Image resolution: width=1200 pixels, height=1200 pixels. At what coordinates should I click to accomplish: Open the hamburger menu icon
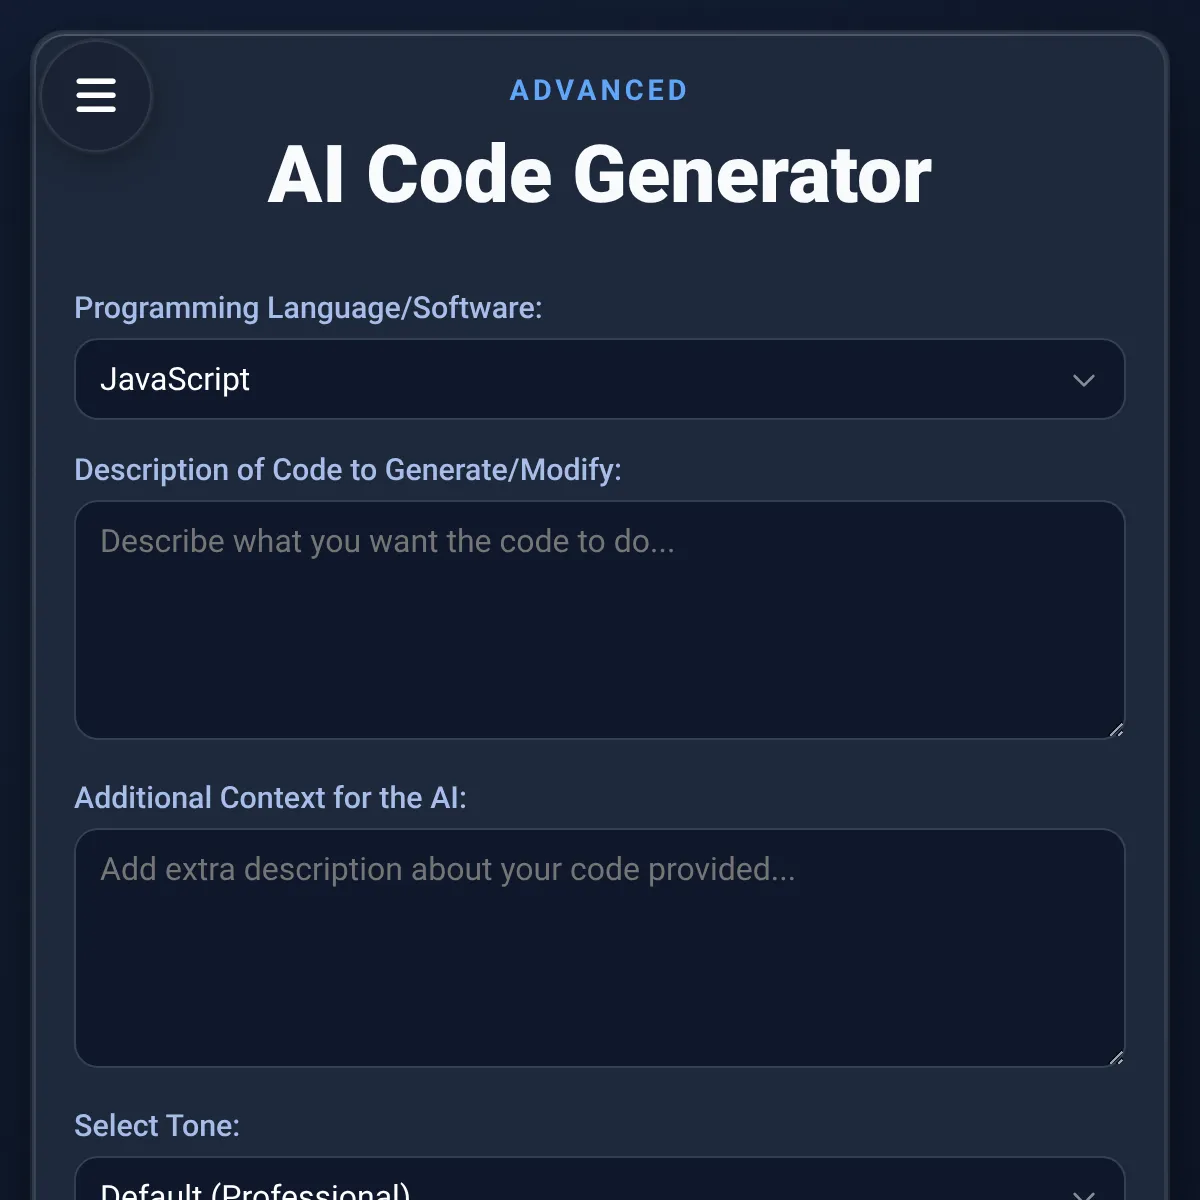[96, 95]
